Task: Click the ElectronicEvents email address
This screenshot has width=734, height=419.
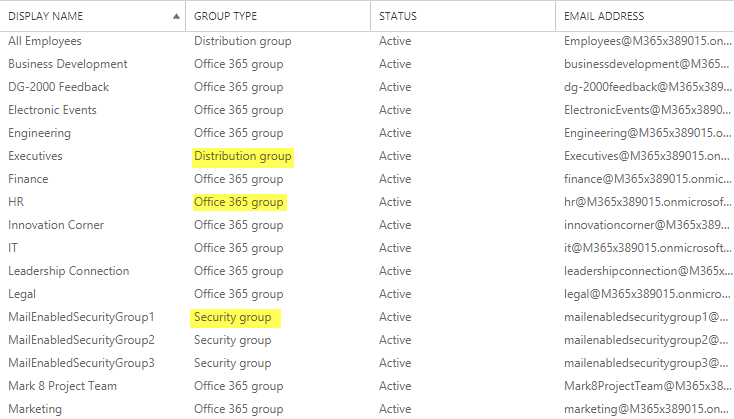Action: tap(647, 110)
